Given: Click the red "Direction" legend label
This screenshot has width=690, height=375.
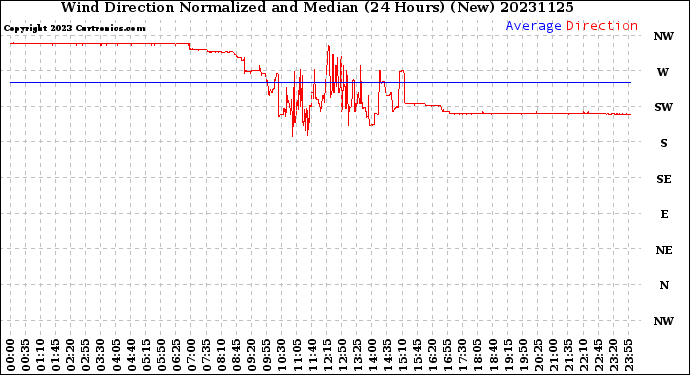Looking at the screenshot, I should [x=602, y=26].
